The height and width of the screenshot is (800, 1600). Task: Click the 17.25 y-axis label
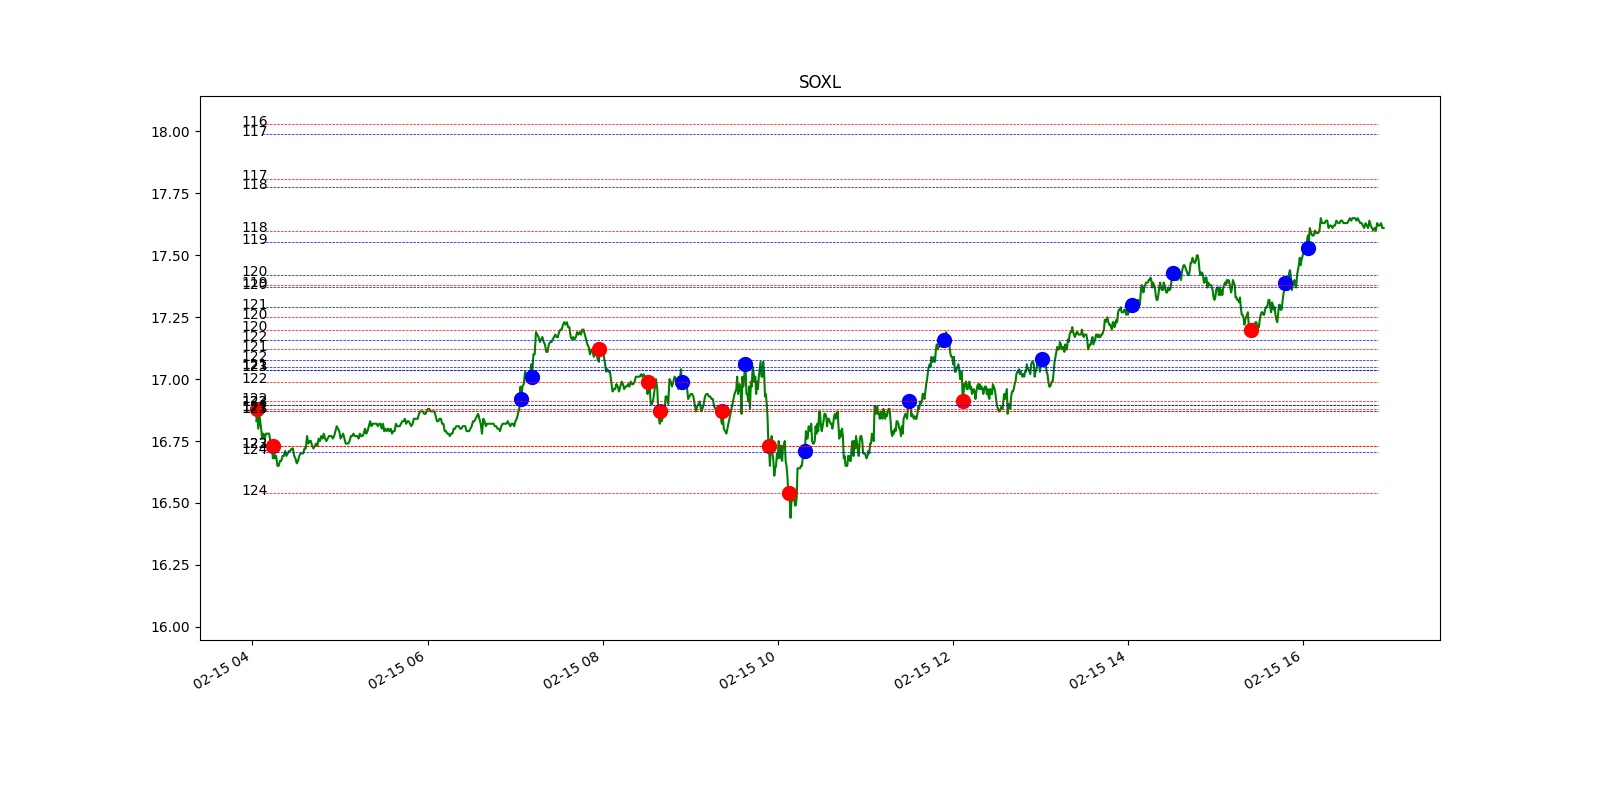tap(169, 318)
